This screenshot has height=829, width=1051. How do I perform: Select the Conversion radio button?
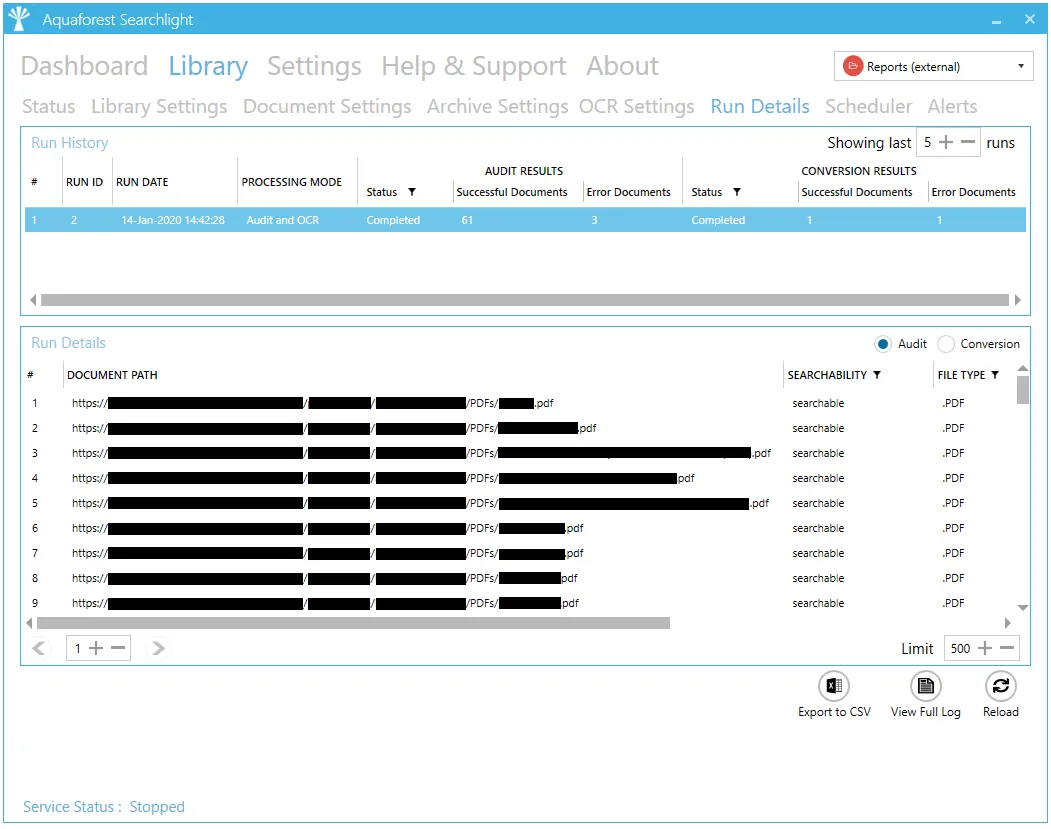(946, 344)
